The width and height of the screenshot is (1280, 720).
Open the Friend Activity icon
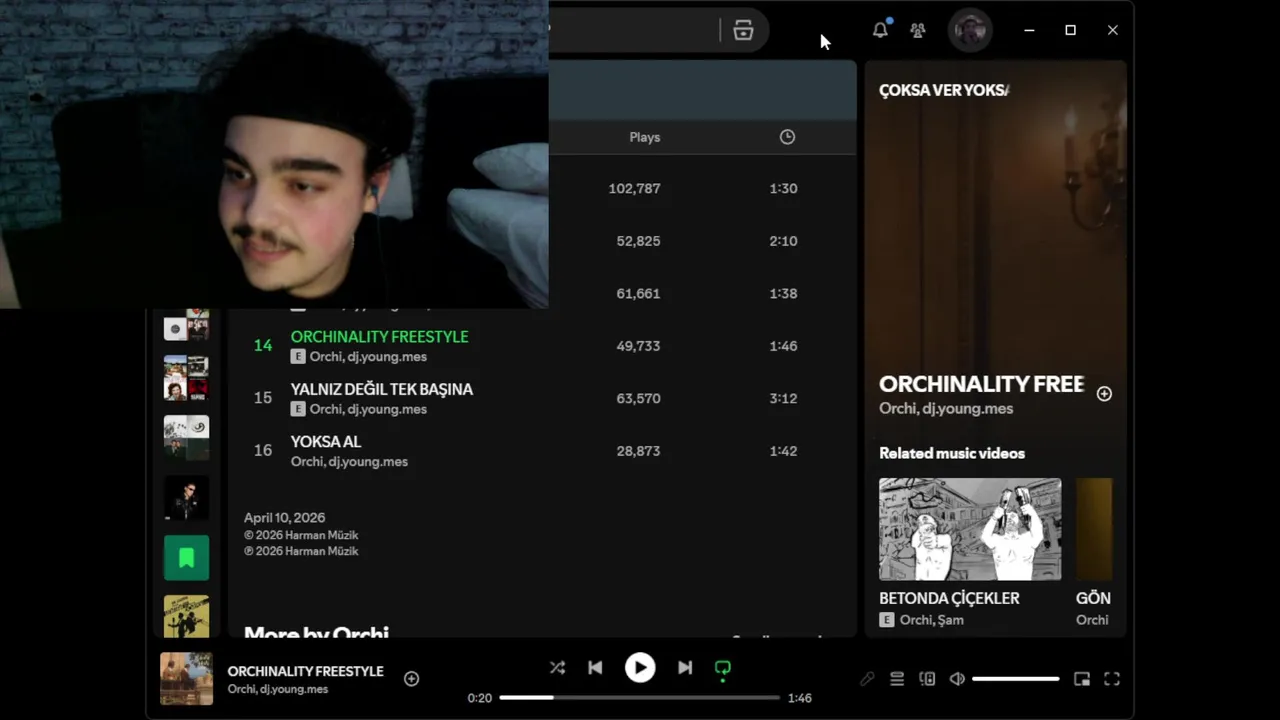918,30
